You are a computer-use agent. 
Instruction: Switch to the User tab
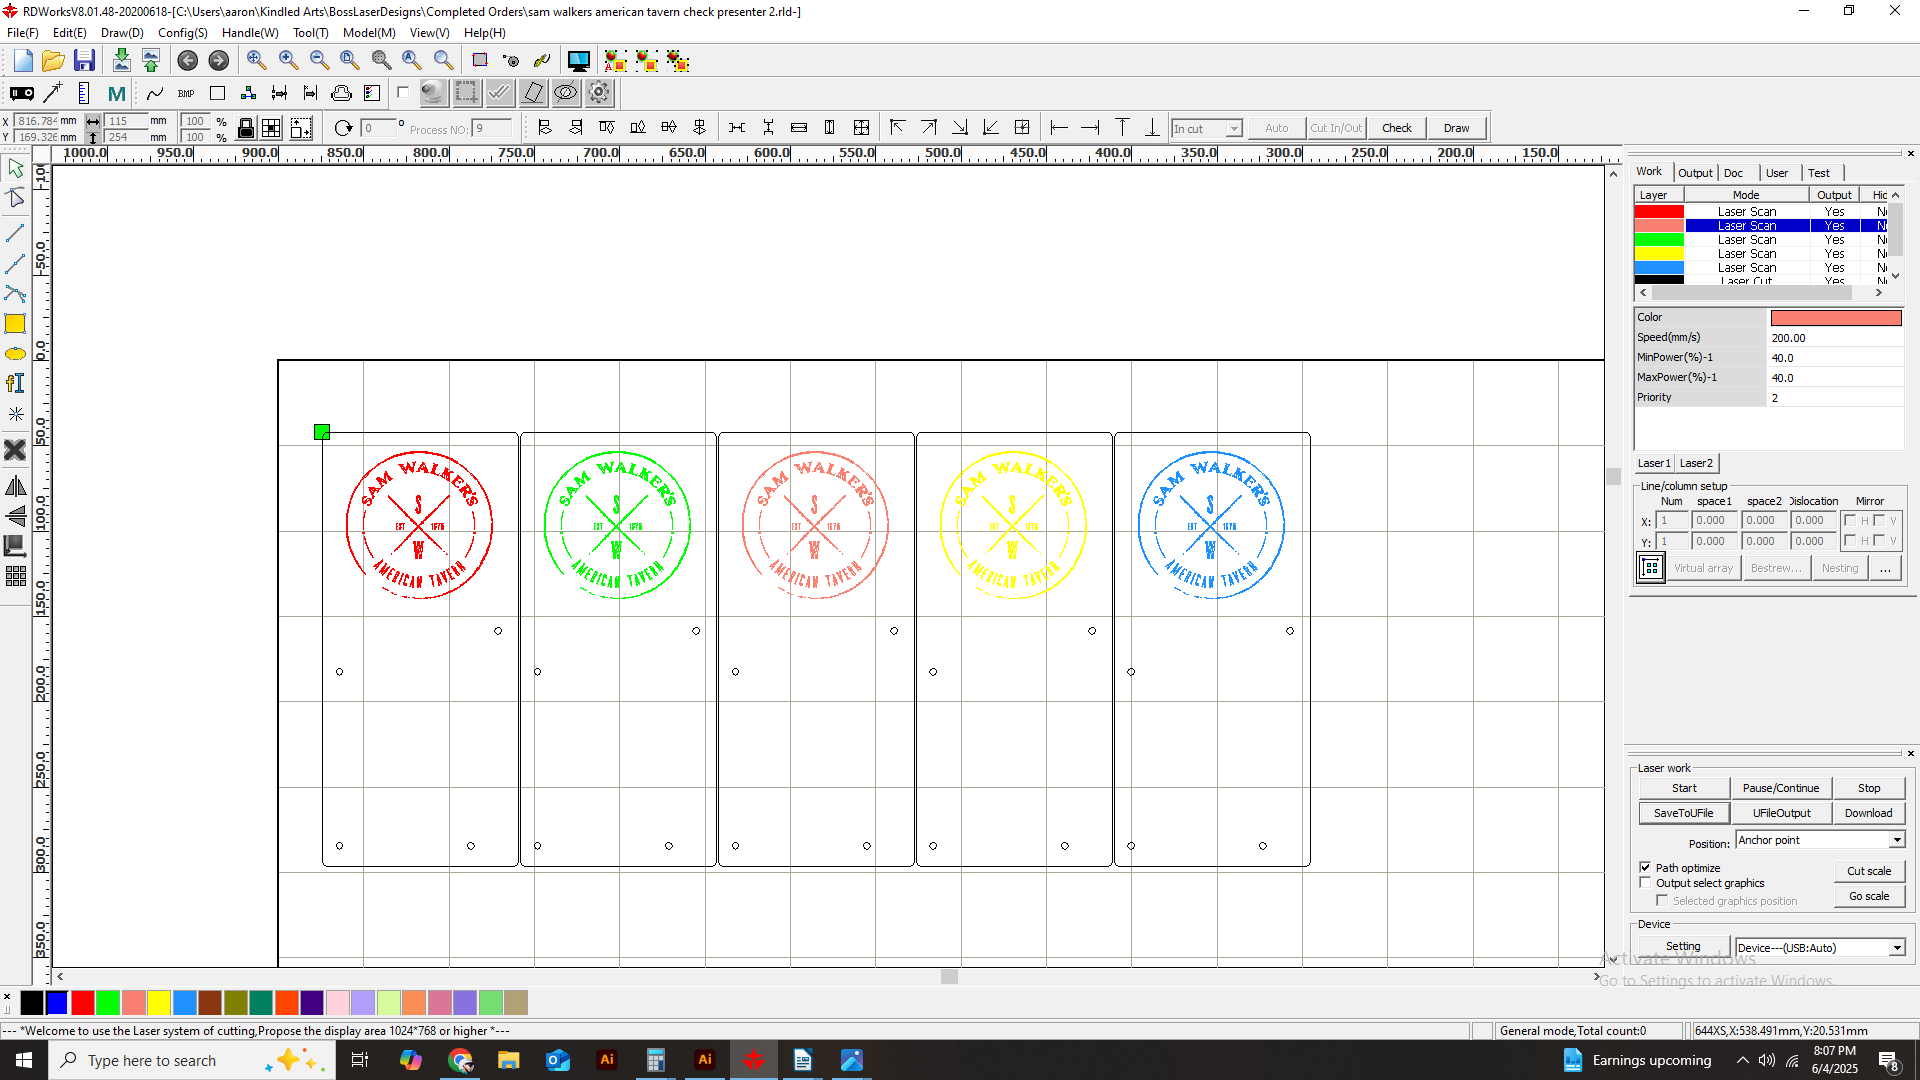(1777, 173)
